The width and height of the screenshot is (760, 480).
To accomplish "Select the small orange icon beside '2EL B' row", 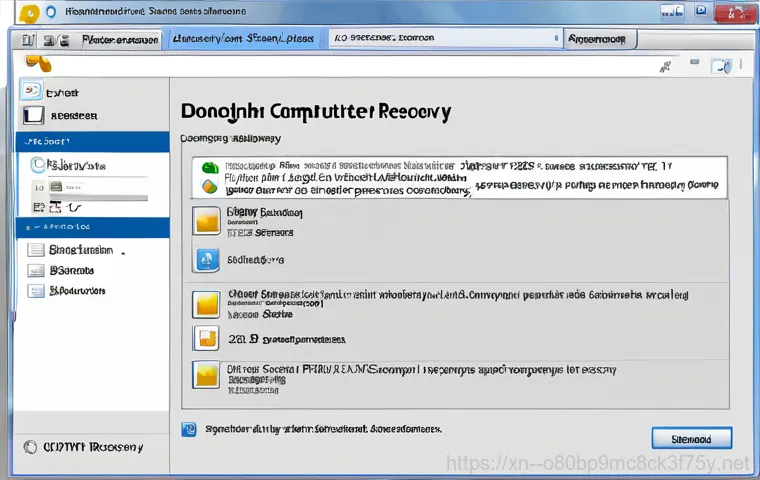I will 206,338.
